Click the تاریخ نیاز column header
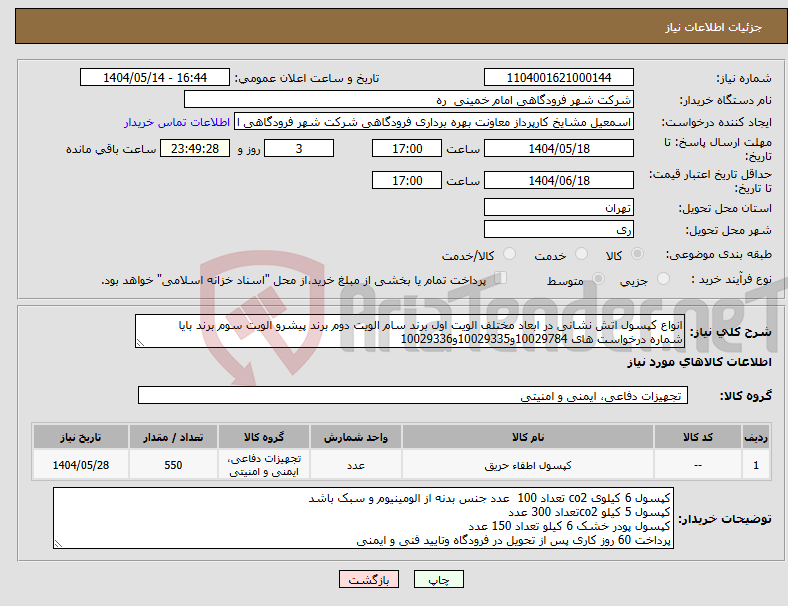Image resolution: width=788 pixels, height=606 pixels. (81, 437)
